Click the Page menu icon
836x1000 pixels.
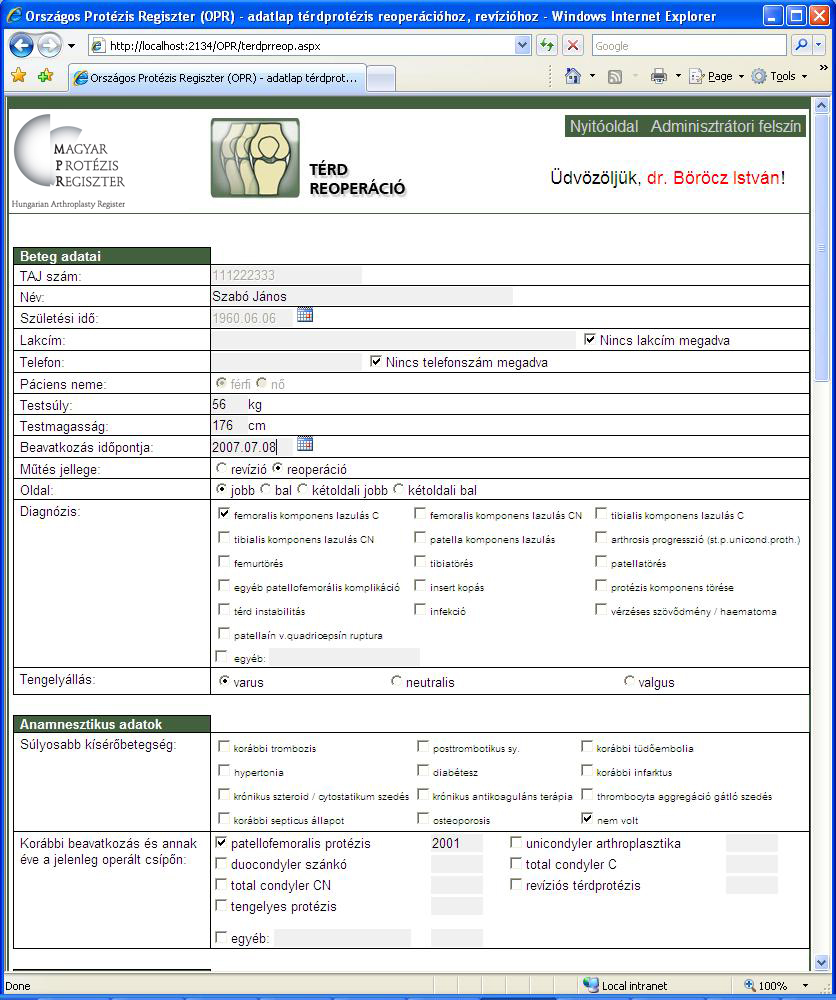pos(696,77)
